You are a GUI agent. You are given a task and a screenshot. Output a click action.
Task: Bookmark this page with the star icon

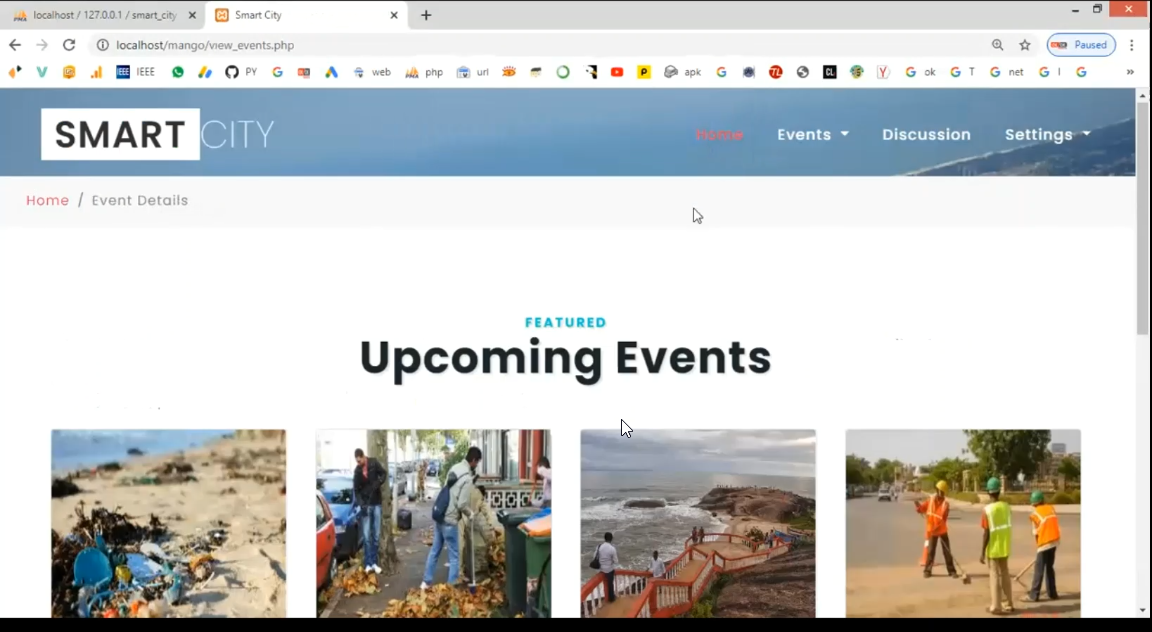(1025, 45)
